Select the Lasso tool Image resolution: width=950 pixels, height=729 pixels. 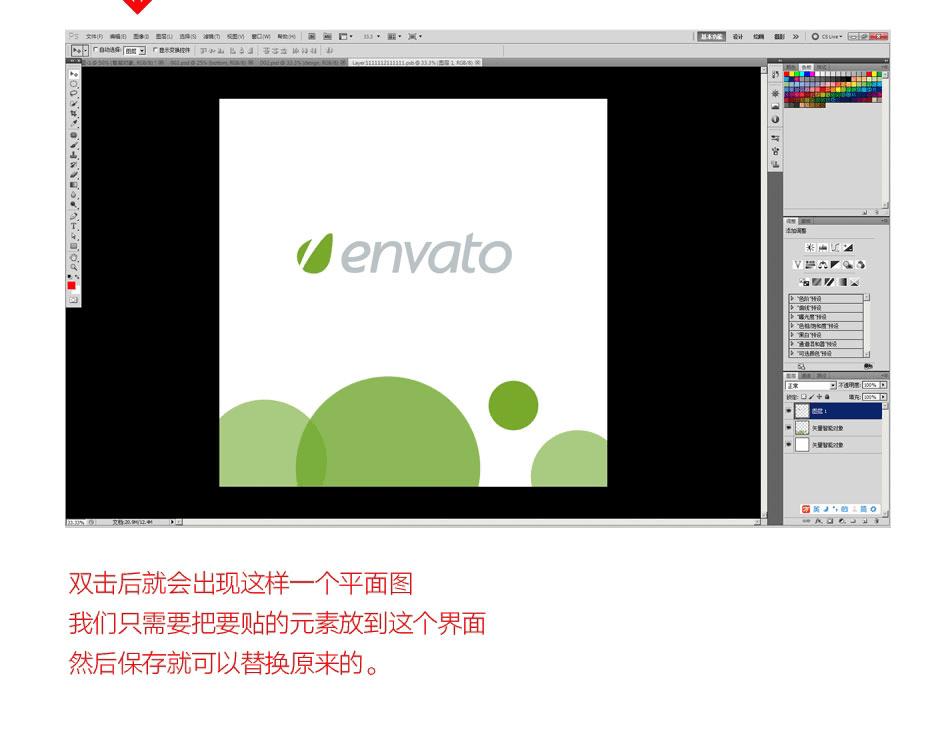click(74, 93)
